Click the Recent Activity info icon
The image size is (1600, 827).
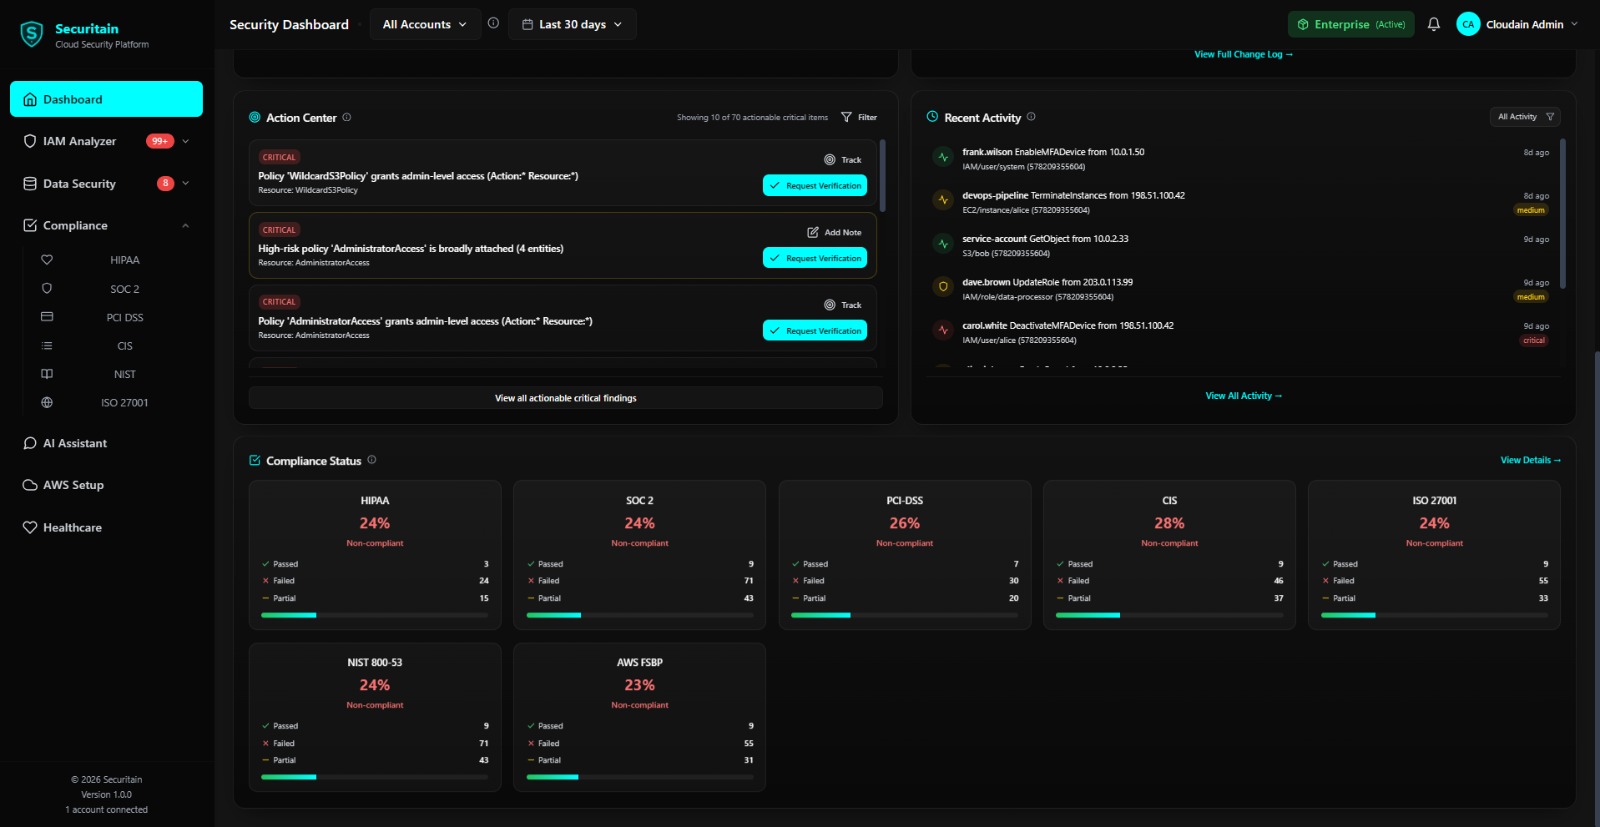(1031, 116)
